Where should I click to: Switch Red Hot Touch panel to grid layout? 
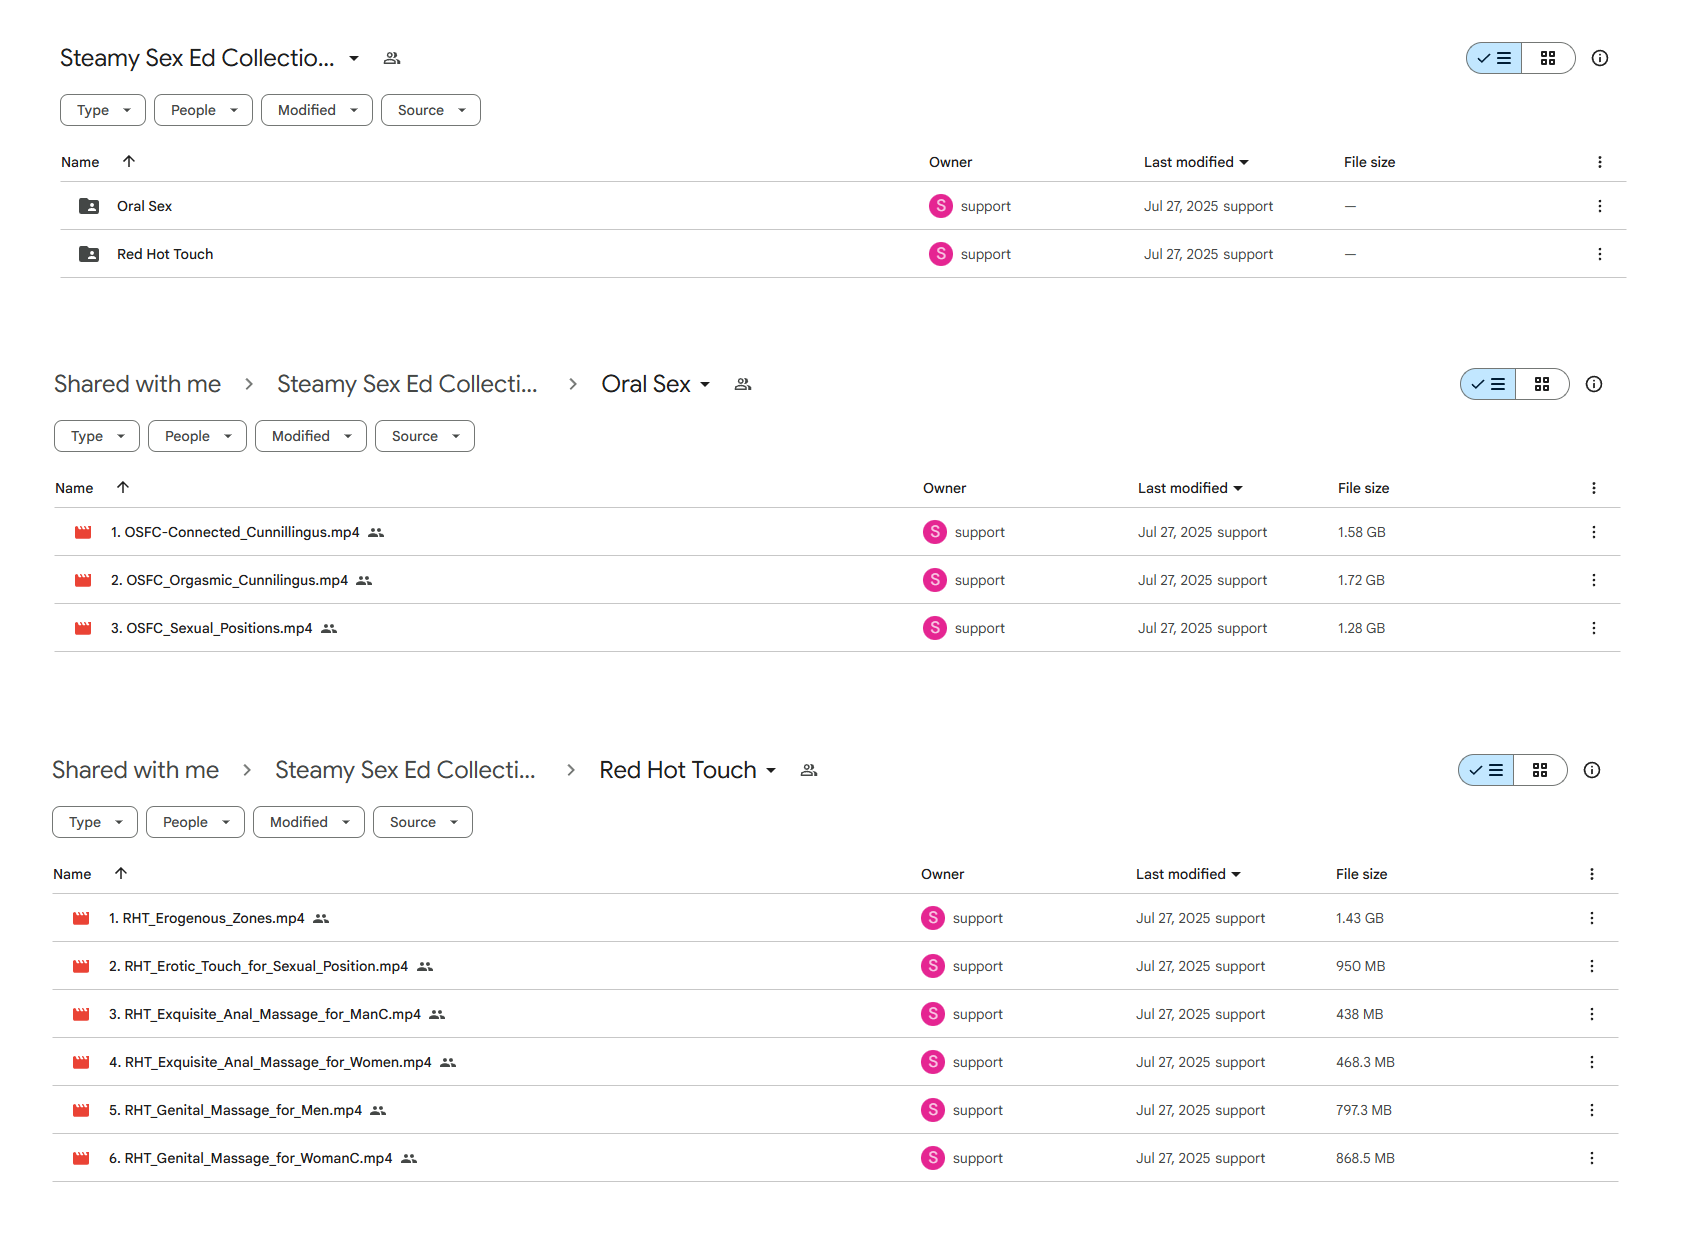point(1540,770)
